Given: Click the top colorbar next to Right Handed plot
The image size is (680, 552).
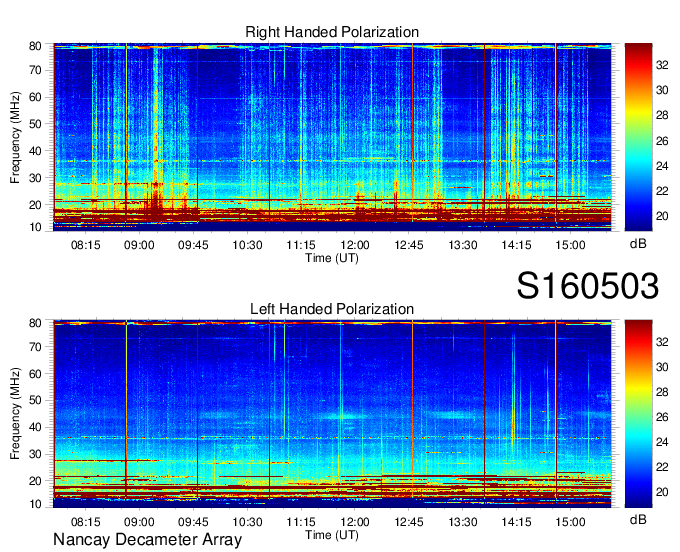Looking at the screenshot, I should [x=638, y=137].
